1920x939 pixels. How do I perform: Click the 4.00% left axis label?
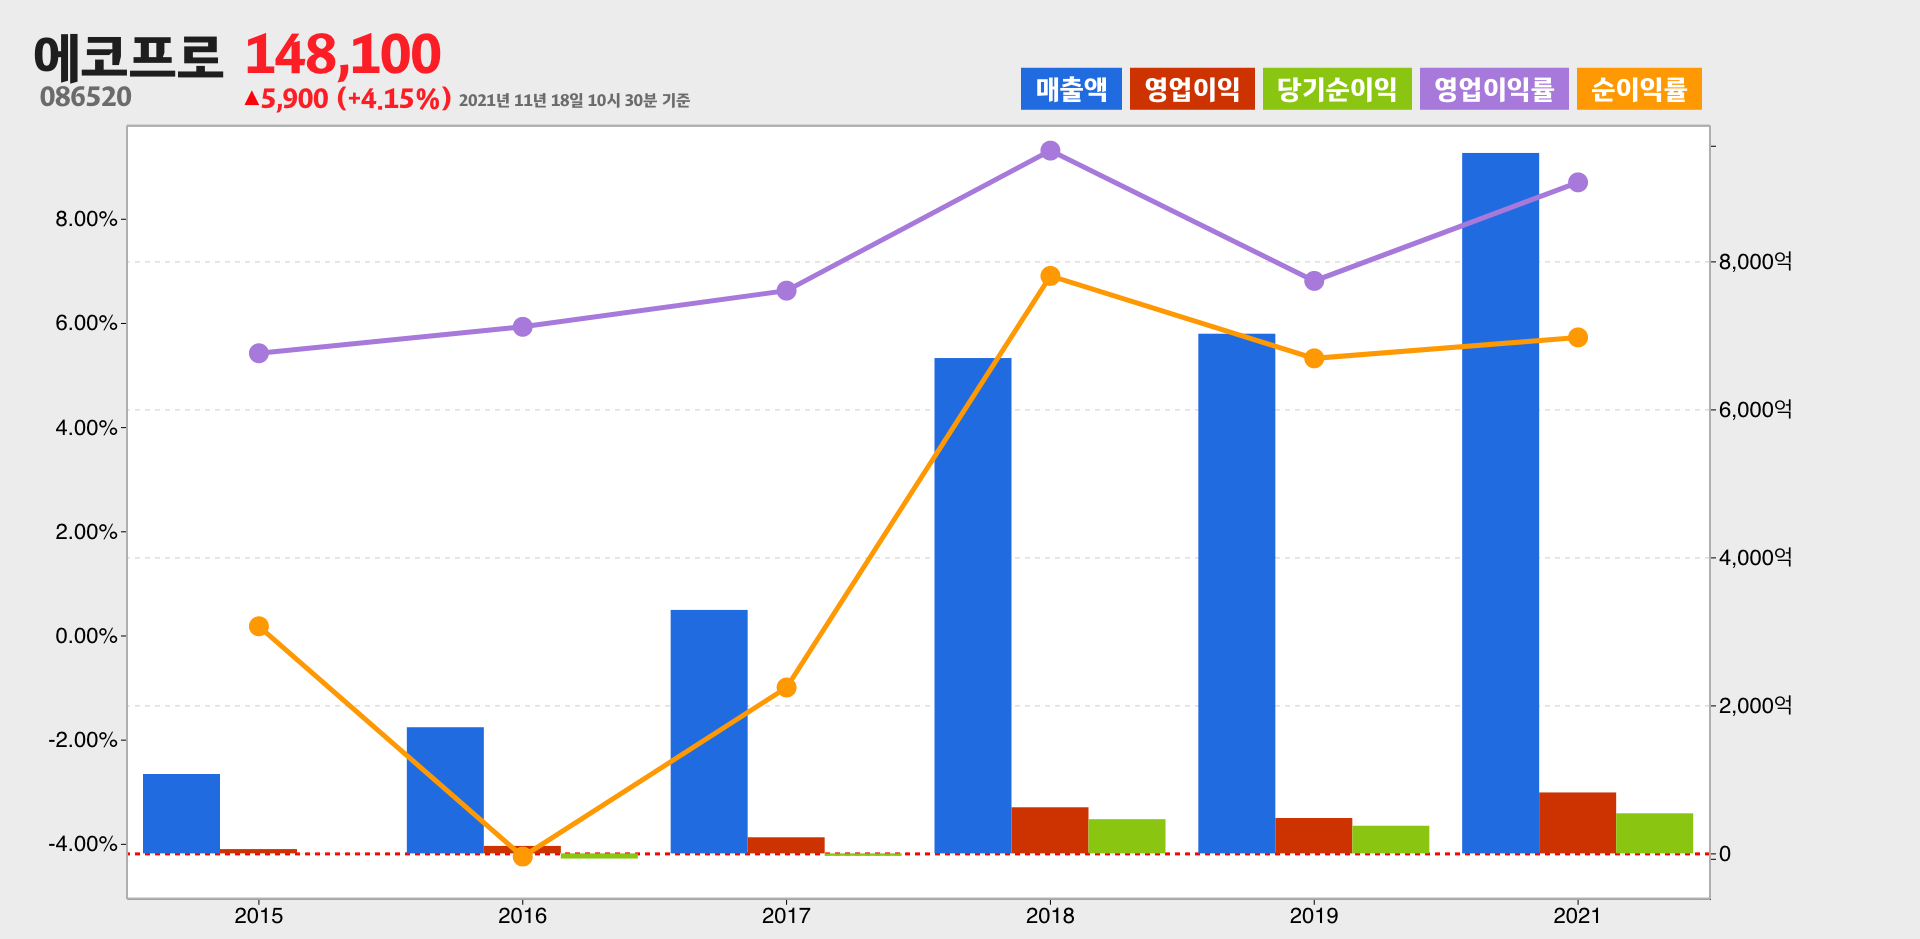87,428
